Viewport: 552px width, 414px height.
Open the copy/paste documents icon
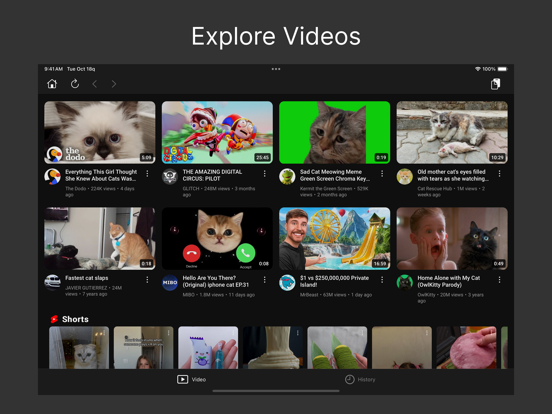(495, 84)
